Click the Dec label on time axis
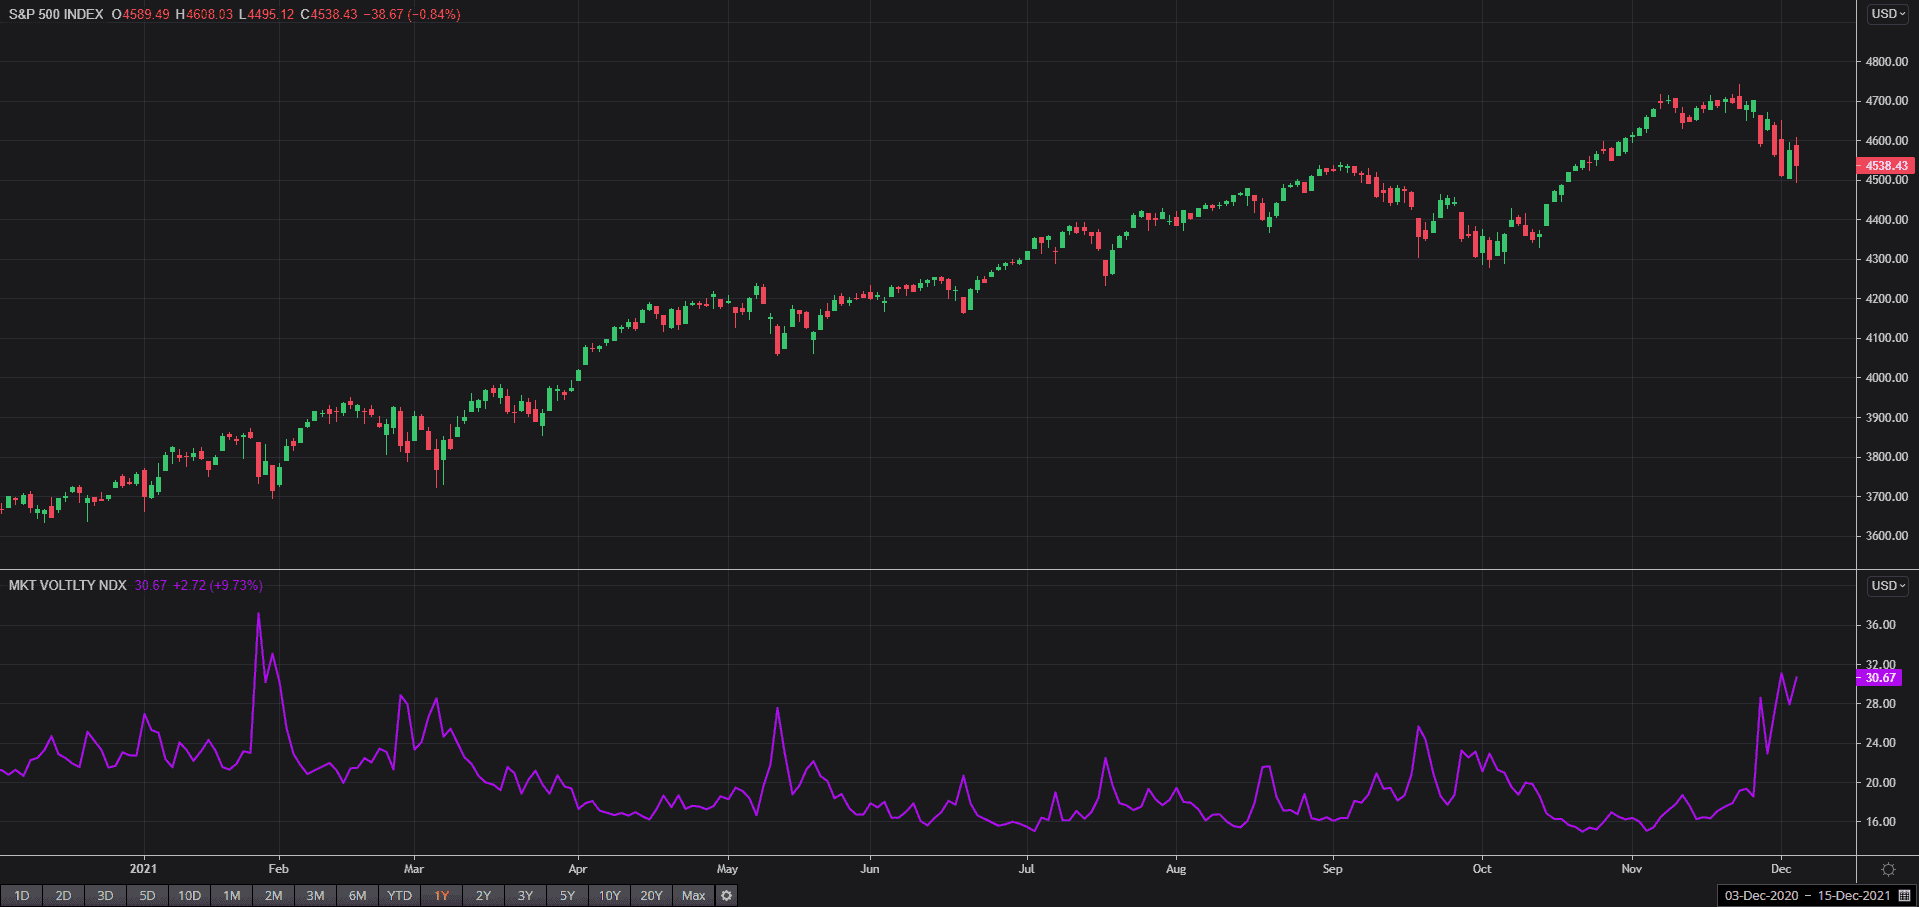This screenshot has width=1919, height=907. (x=1781, y=869)
